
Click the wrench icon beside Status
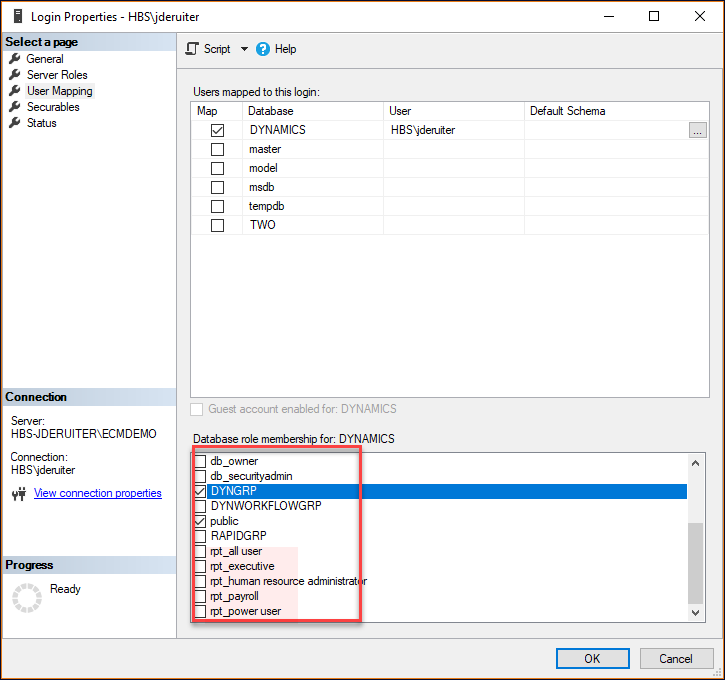point(15,123)
